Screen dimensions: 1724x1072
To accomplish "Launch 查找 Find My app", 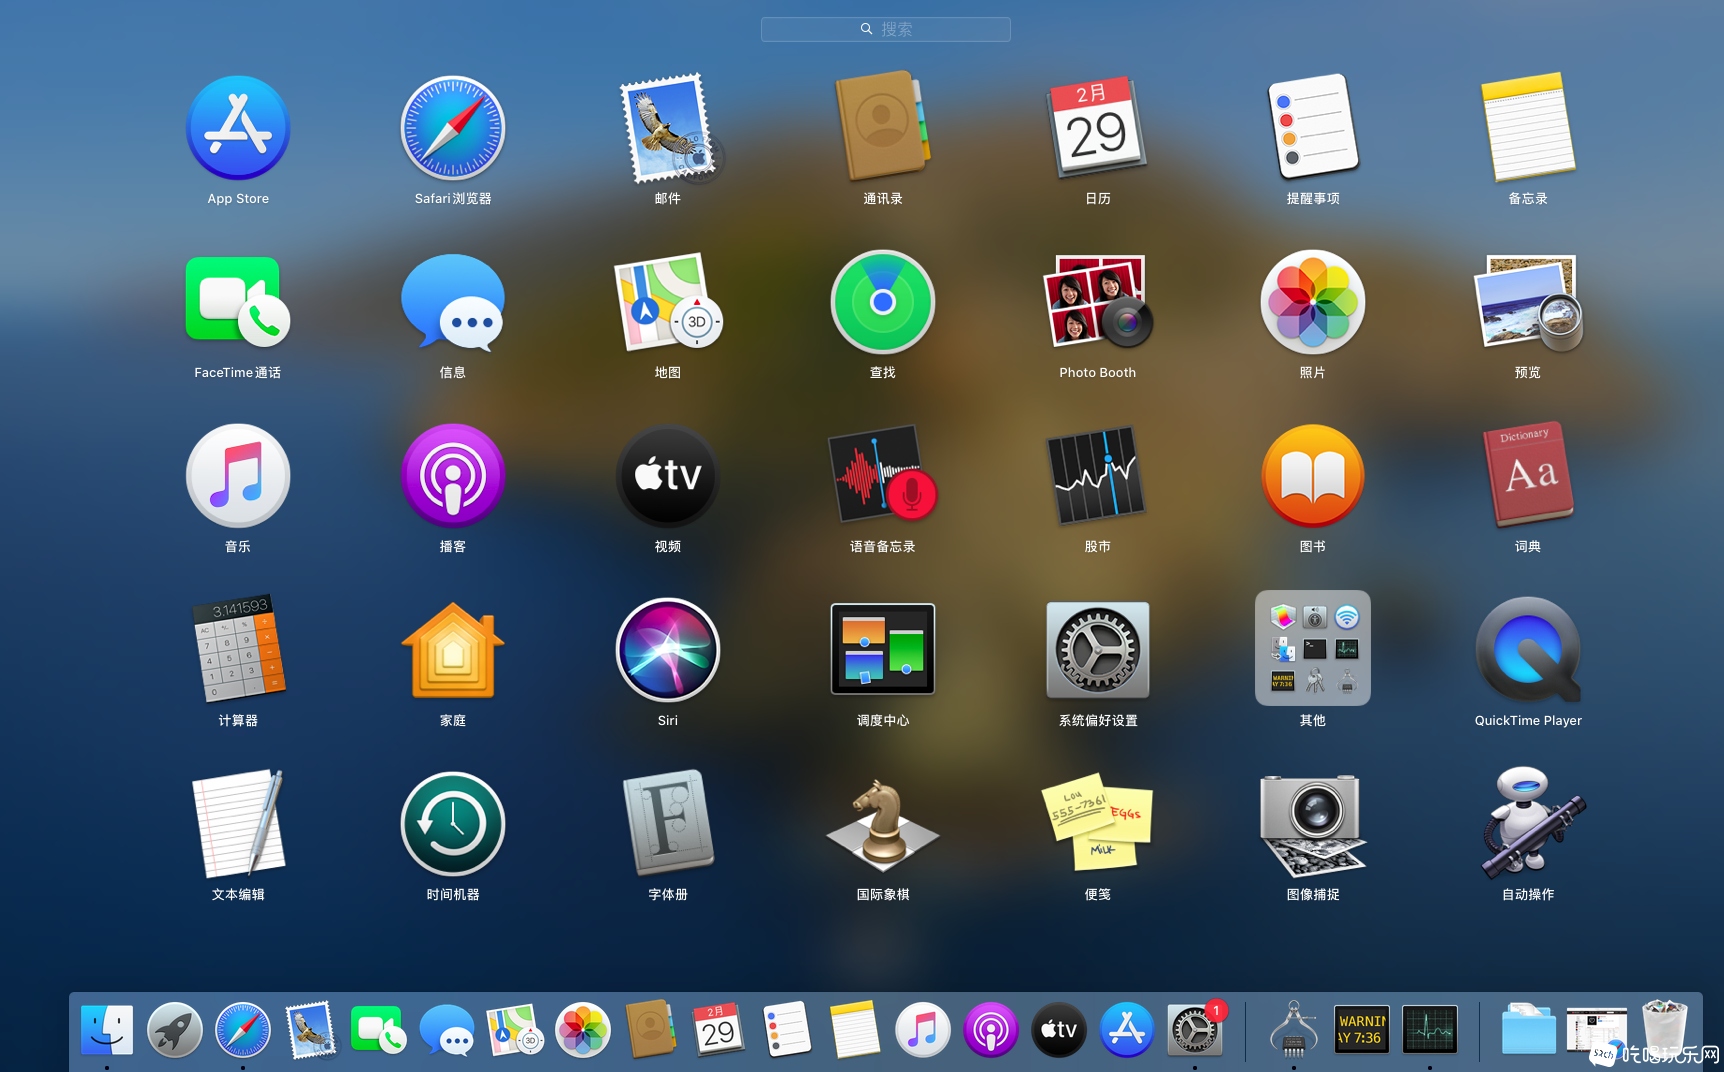I will click(883, 302).
